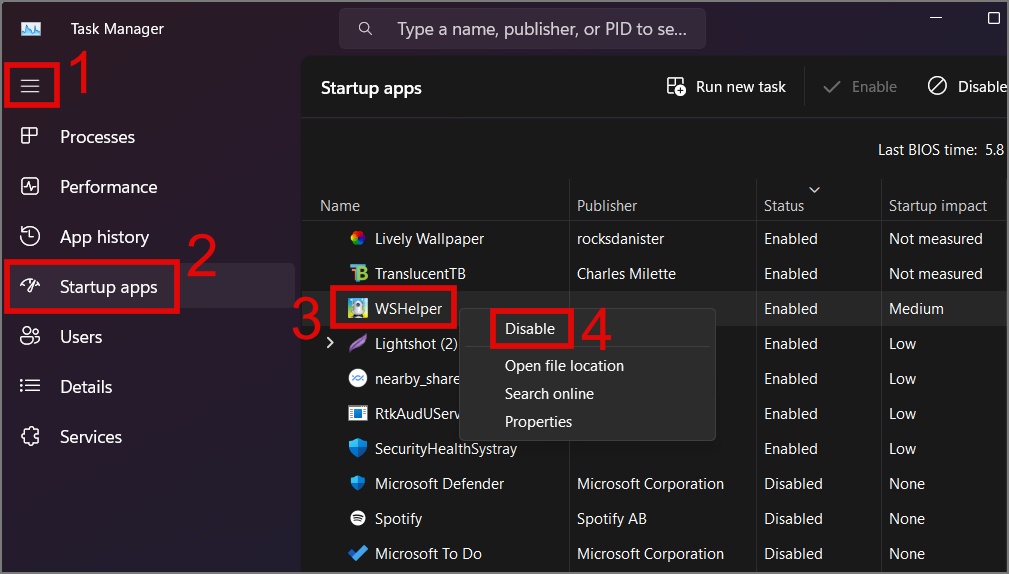Viewport: 1009px width, 574px height.
Task: Switch to the Performance page
Action: click(109, 187)
